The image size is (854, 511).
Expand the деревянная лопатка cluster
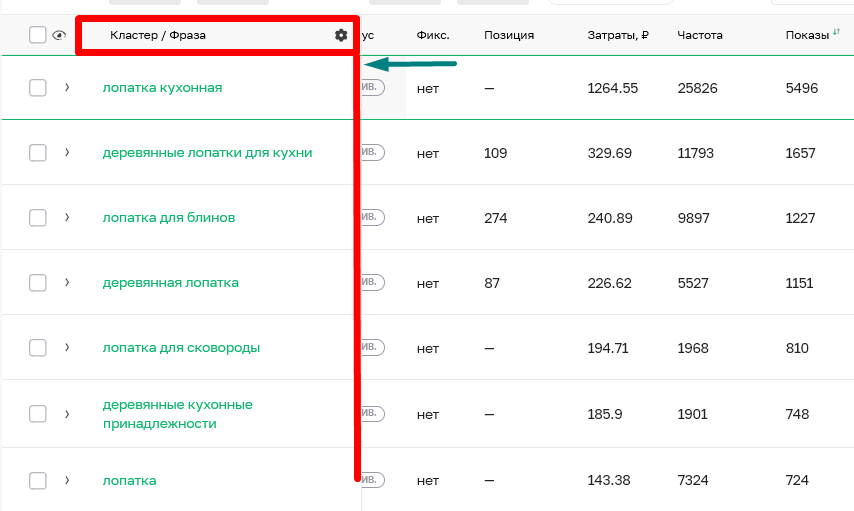click(67, 282)
